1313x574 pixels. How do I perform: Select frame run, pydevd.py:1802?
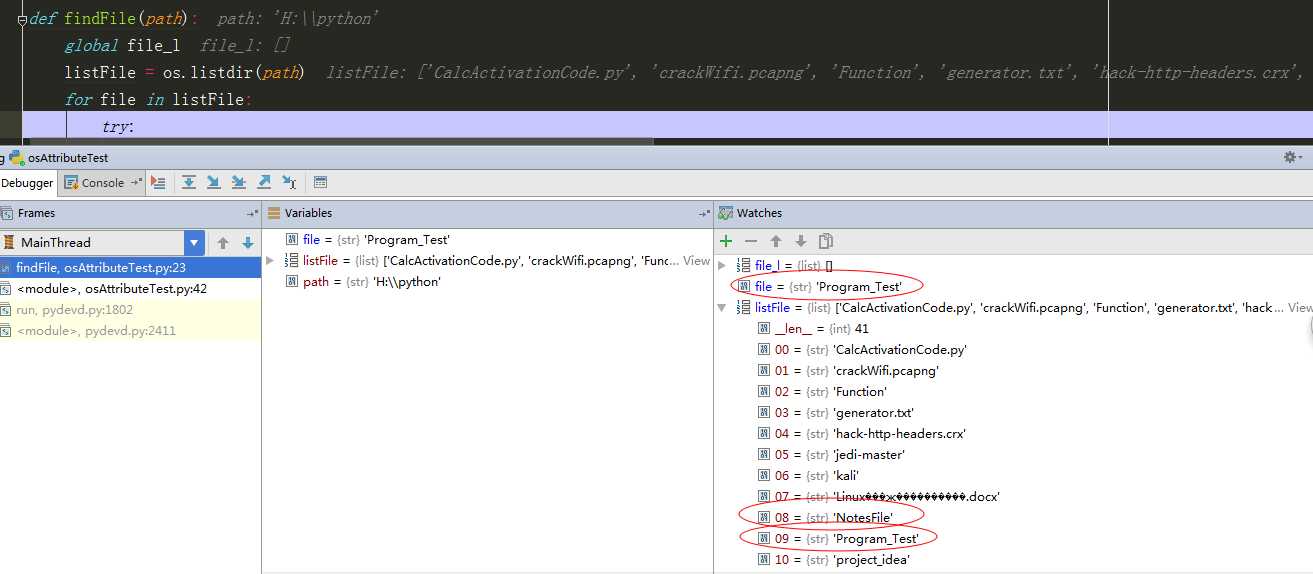tap(130, 309)
